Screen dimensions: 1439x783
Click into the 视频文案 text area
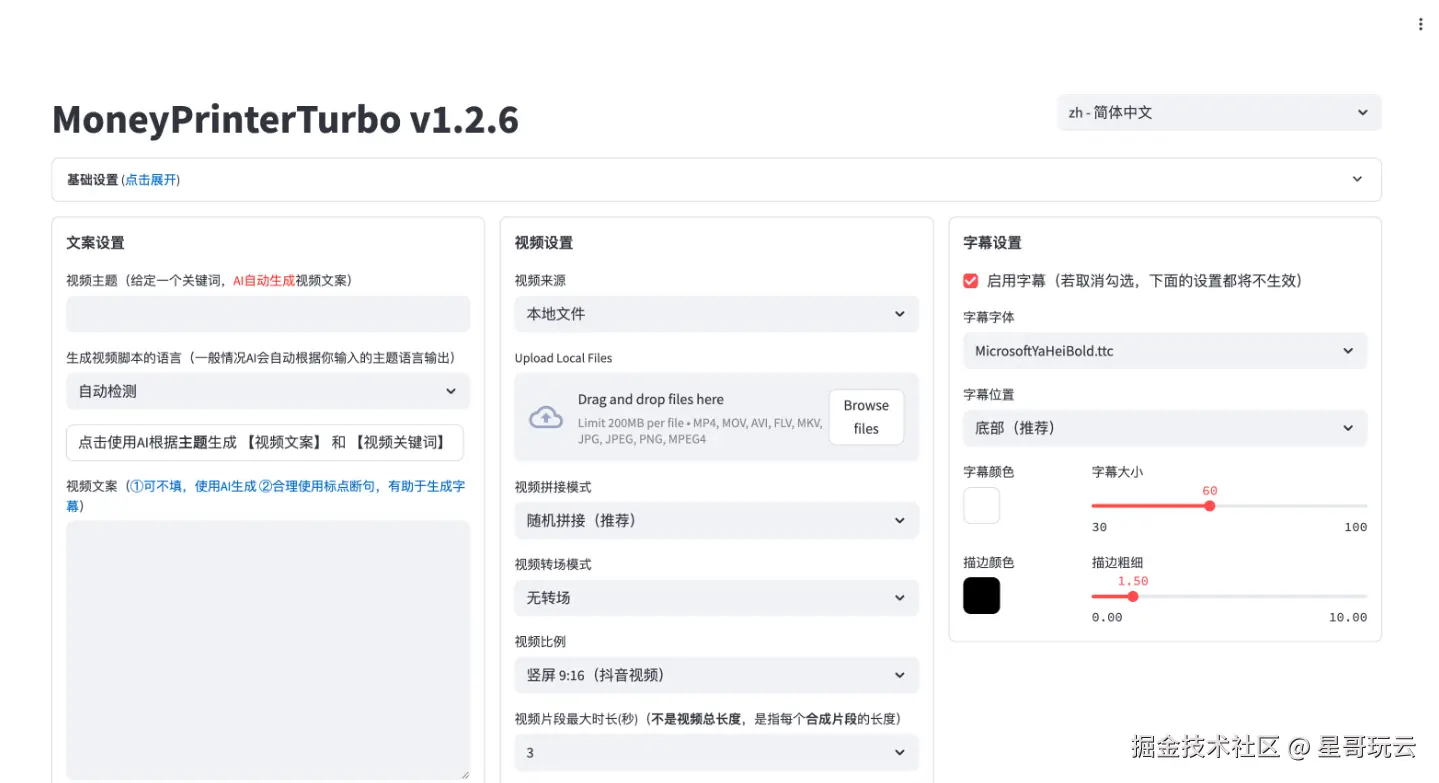pos(268,650)
